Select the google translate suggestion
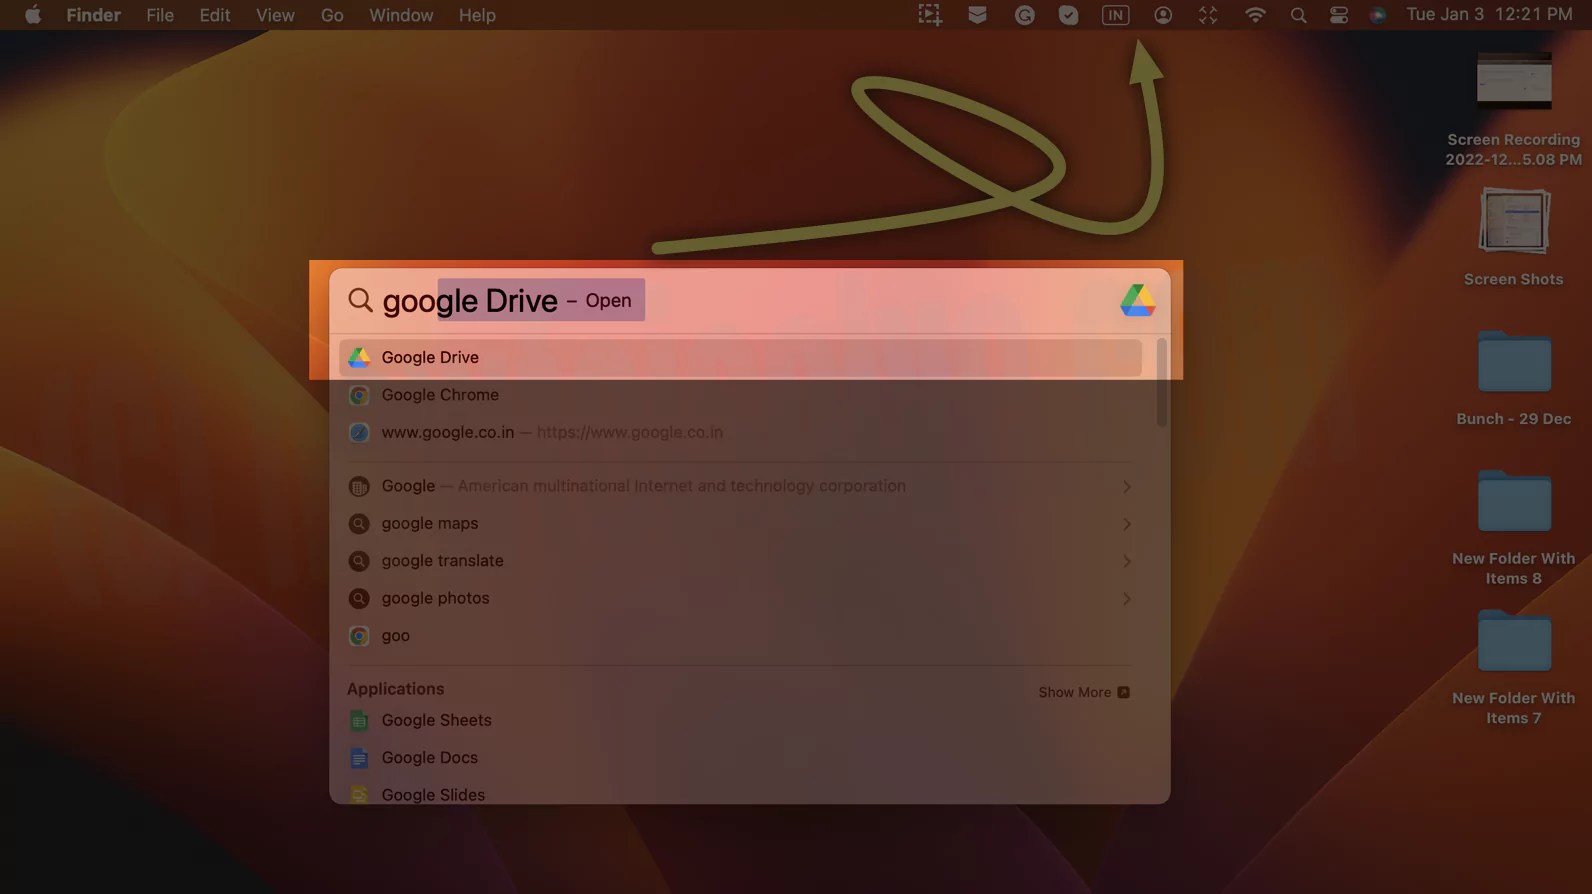The width and height of the screenshot is (1592, 894). (740, 561)
